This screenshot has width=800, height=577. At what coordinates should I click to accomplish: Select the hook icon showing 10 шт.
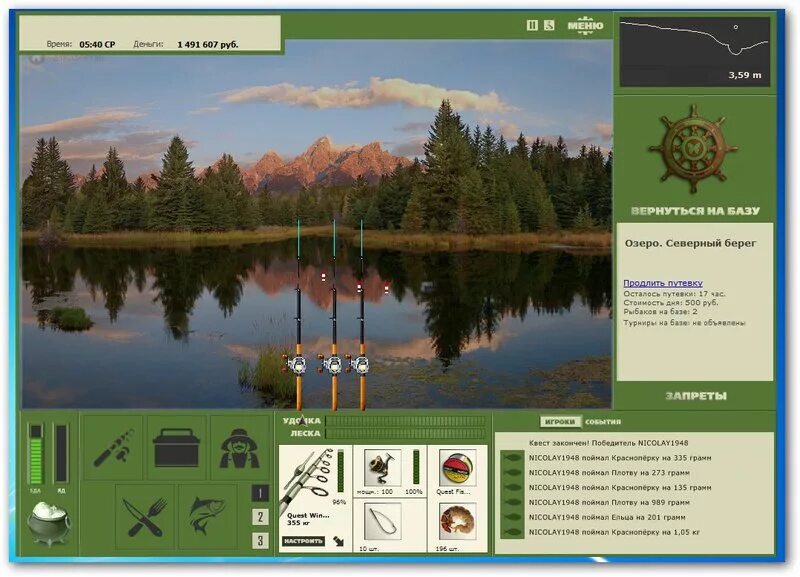[382, 522]
